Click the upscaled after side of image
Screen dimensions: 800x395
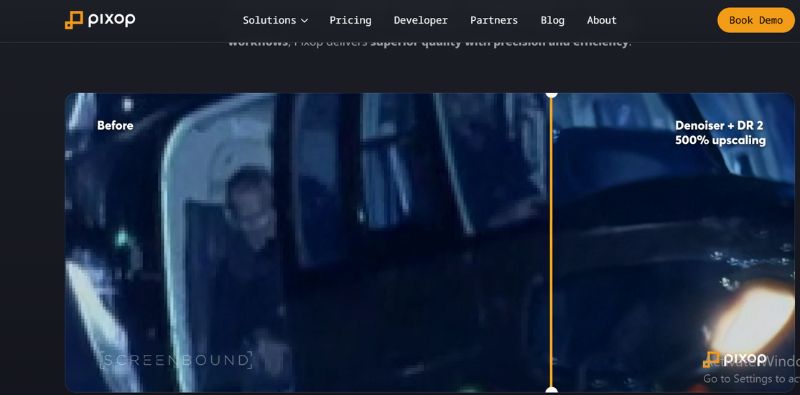673,242
